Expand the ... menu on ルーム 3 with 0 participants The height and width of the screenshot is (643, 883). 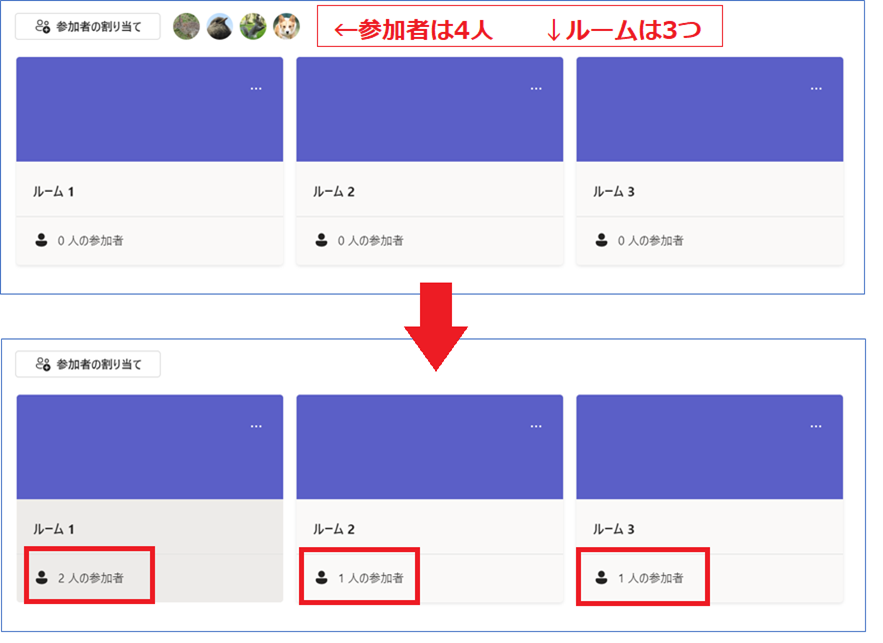[816, 88]
